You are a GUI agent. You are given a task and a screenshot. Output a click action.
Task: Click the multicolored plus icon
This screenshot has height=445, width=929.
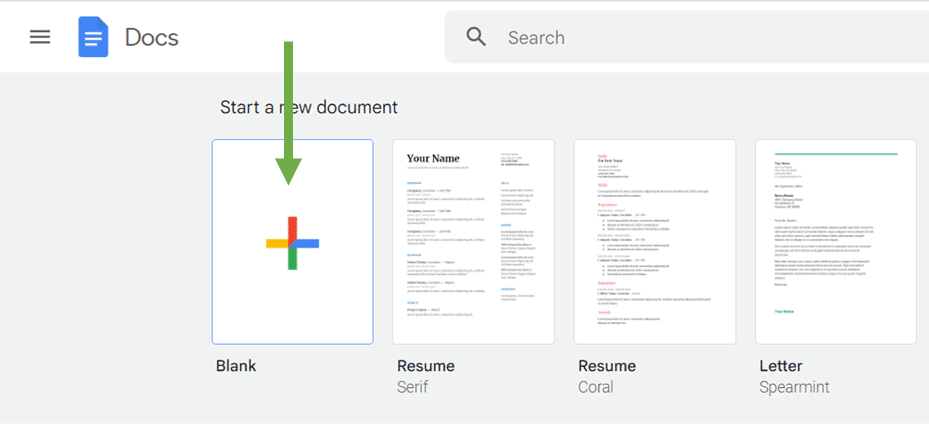point(292,243)
